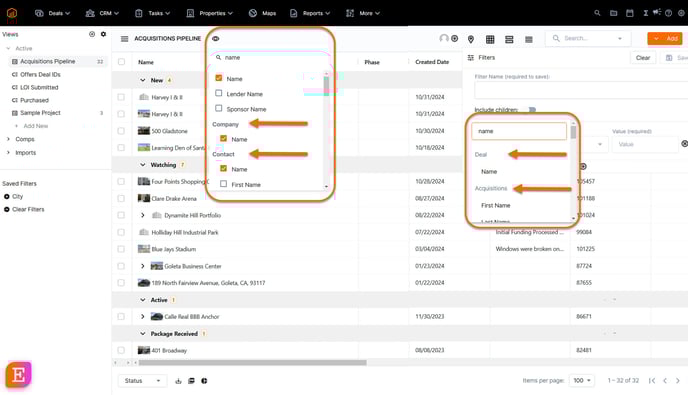This screenshot has width=688, height=395.
Task: Click the Filter Name input field
Action: point(581,90)
